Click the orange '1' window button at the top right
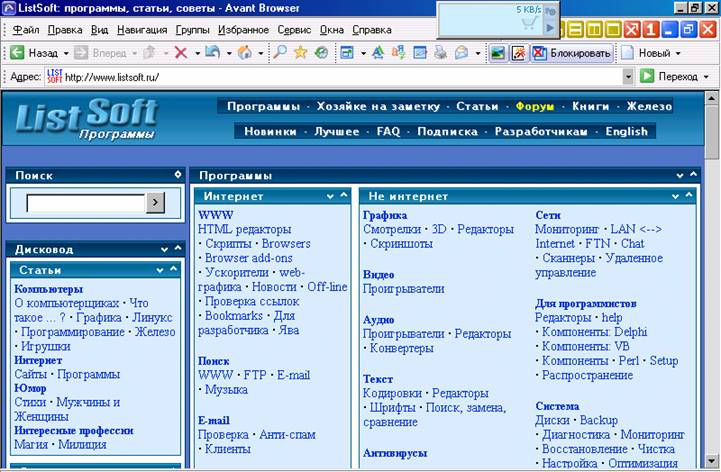The width and height of the screenshot is (721, 472). pos(650,30)
